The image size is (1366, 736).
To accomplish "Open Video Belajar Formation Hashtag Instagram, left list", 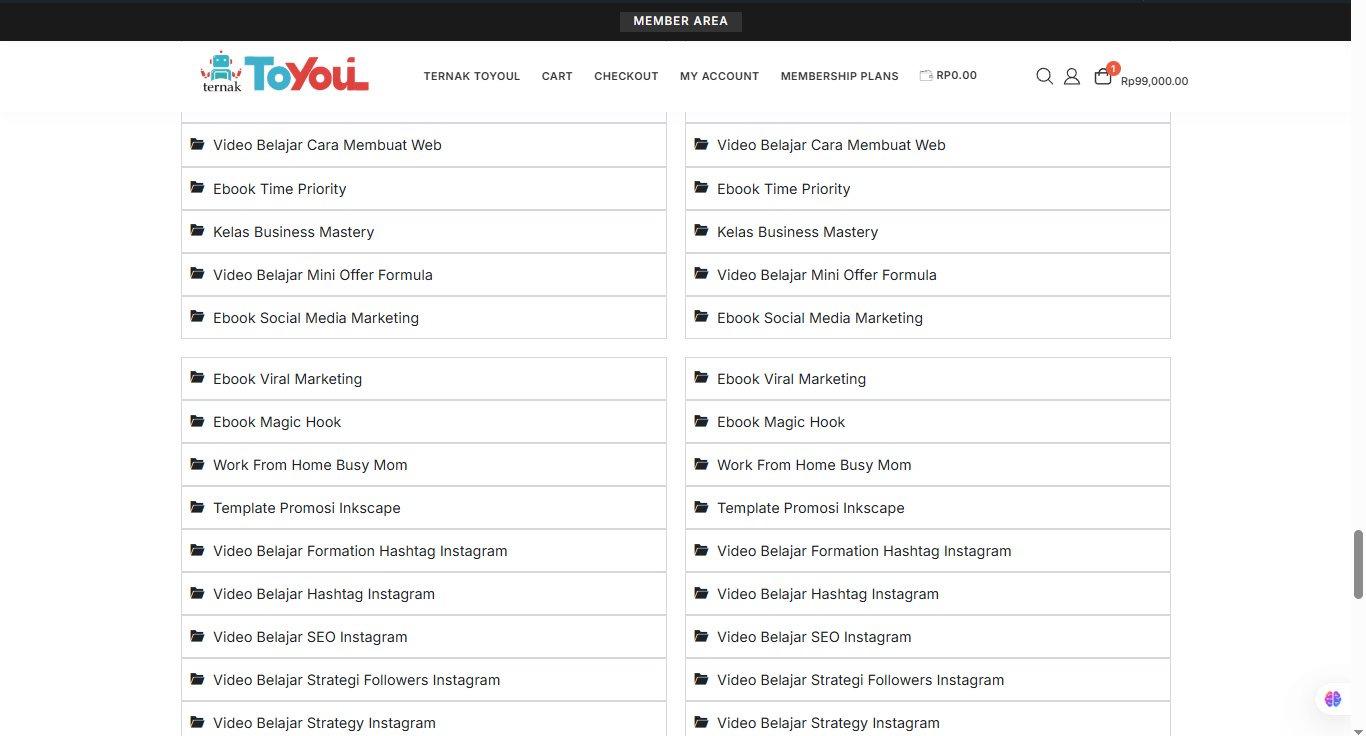I will 360,551.
